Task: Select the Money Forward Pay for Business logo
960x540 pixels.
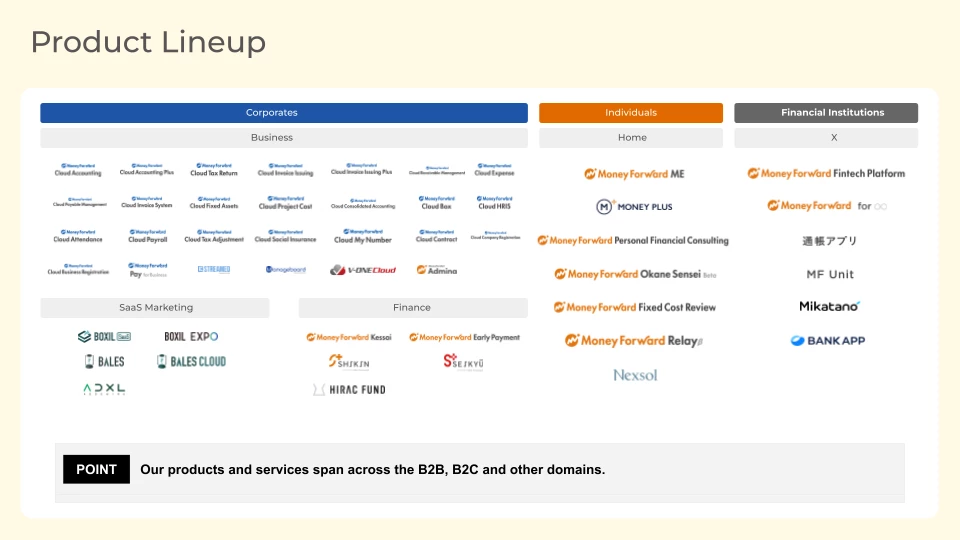Action: 148,270
